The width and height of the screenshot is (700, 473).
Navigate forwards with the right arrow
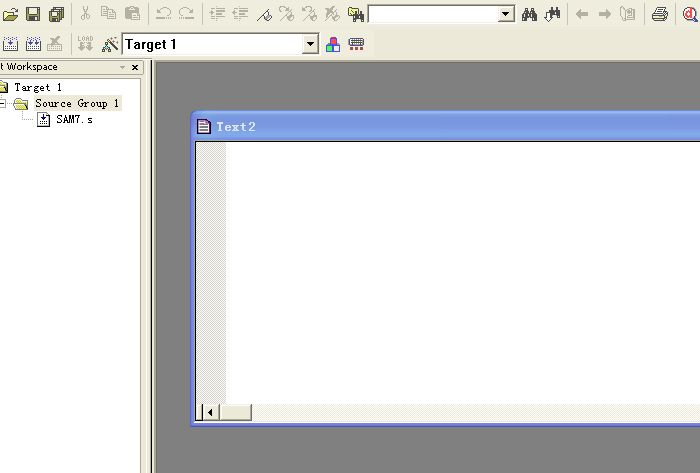click(604, 14)
